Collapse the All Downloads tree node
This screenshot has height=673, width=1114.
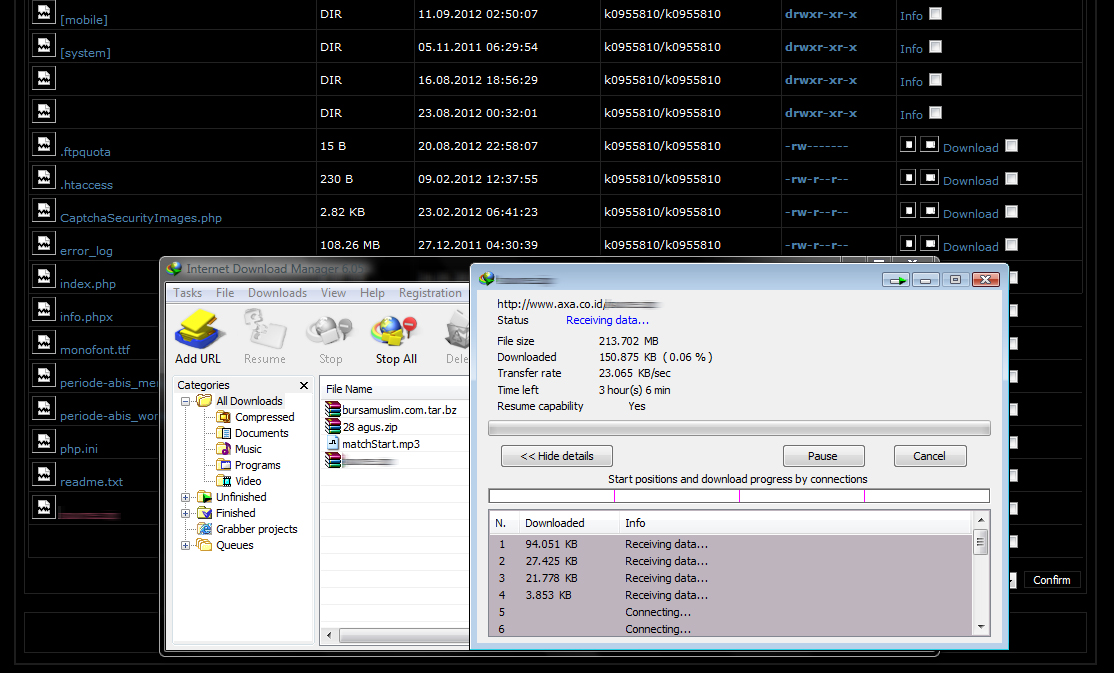point(185,402)
